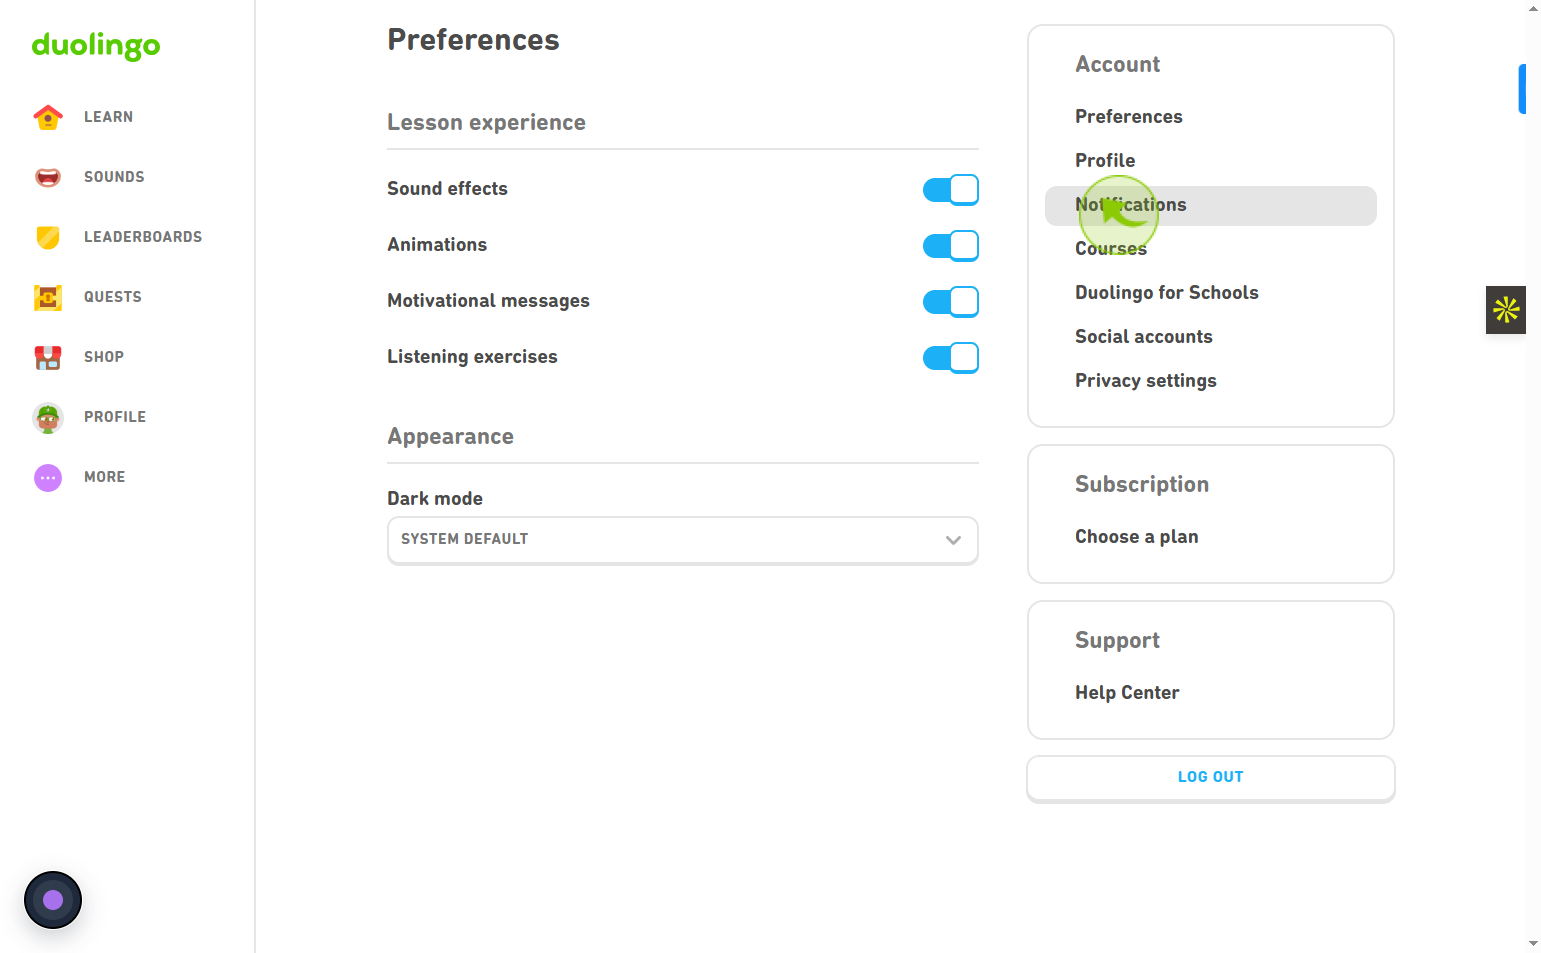Open the Dark mode System Default dropdown
Image resolution: width=1541 pixels, height=953 pixels.
pyautogui.click(x=683, y=540)
